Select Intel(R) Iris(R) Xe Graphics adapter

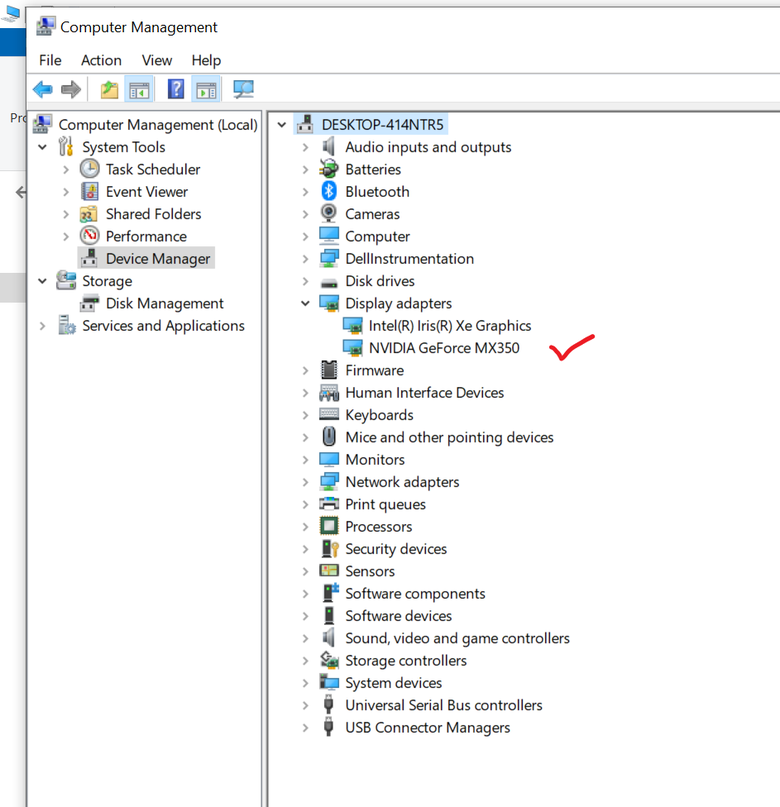click(x=450, y=326)
